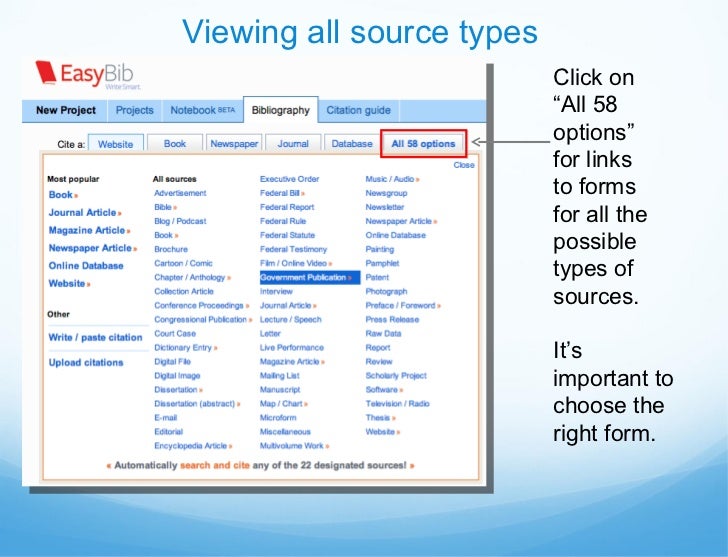Click the search and cite link

pos(214,465)
